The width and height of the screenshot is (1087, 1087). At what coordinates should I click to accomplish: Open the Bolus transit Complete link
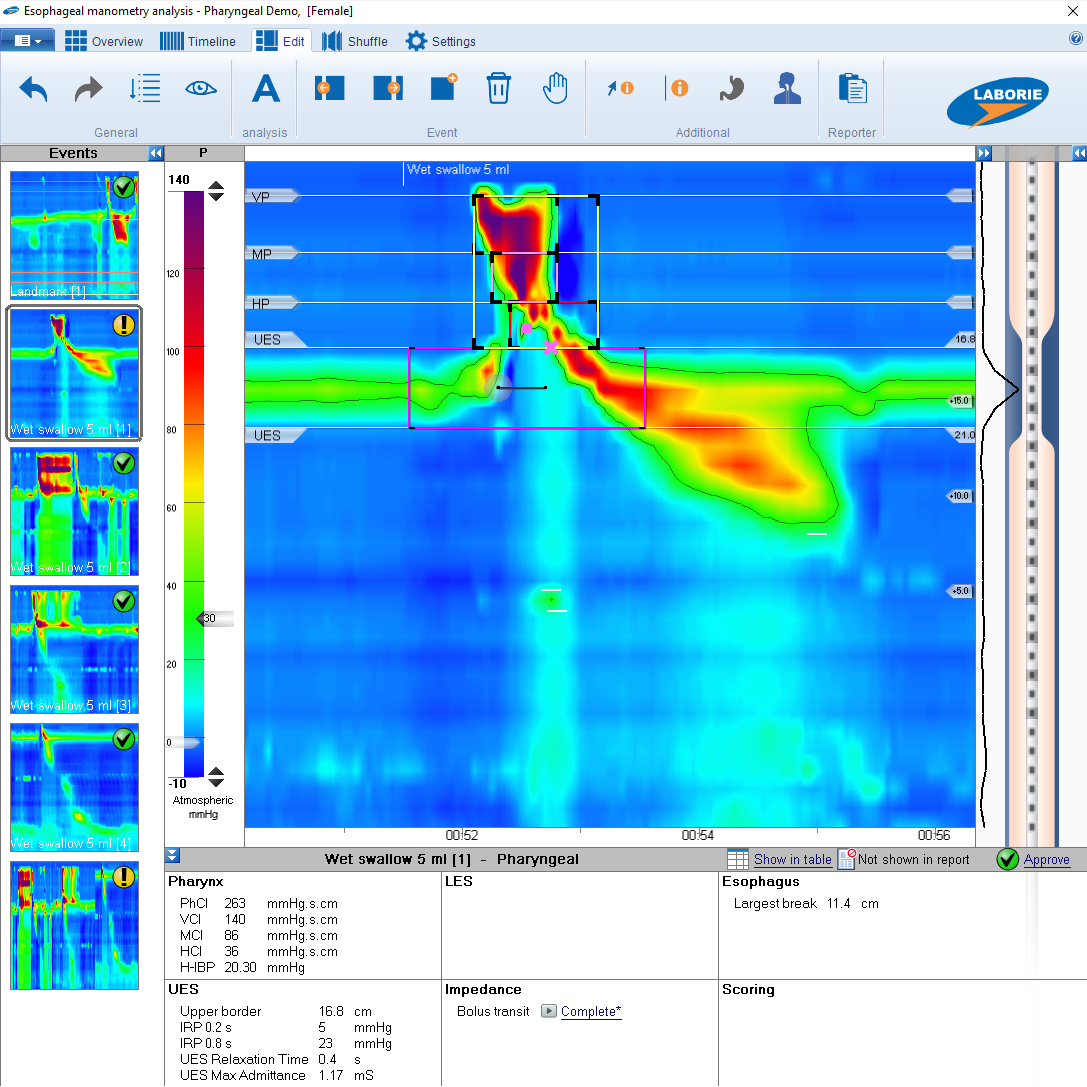[591, 1011]
